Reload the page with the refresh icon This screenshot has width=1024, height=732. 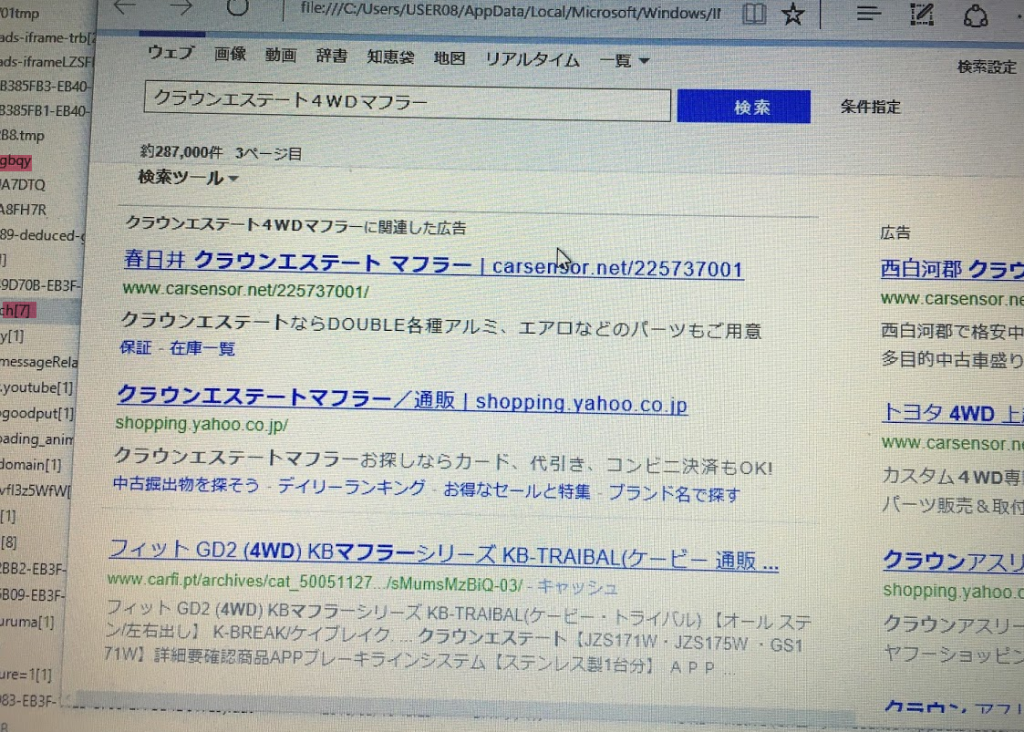237,8
